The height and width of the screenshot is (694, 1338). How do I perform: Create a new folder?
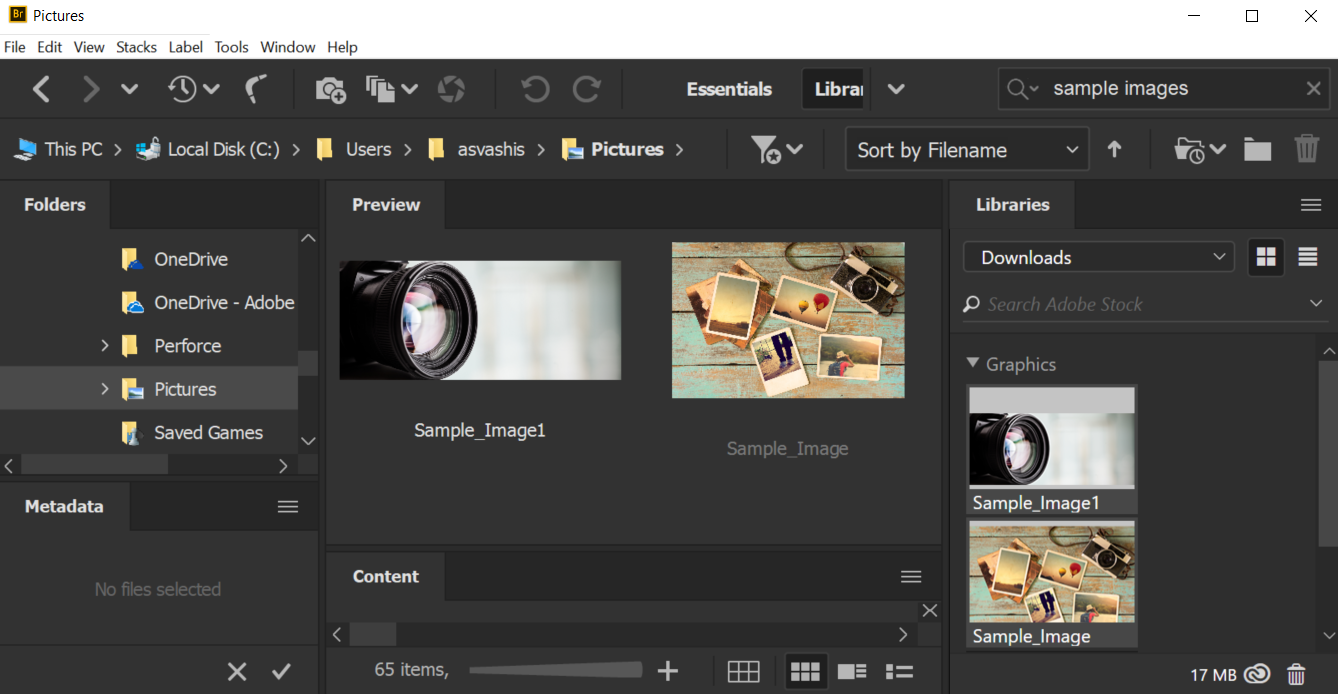pos(1257,150)
